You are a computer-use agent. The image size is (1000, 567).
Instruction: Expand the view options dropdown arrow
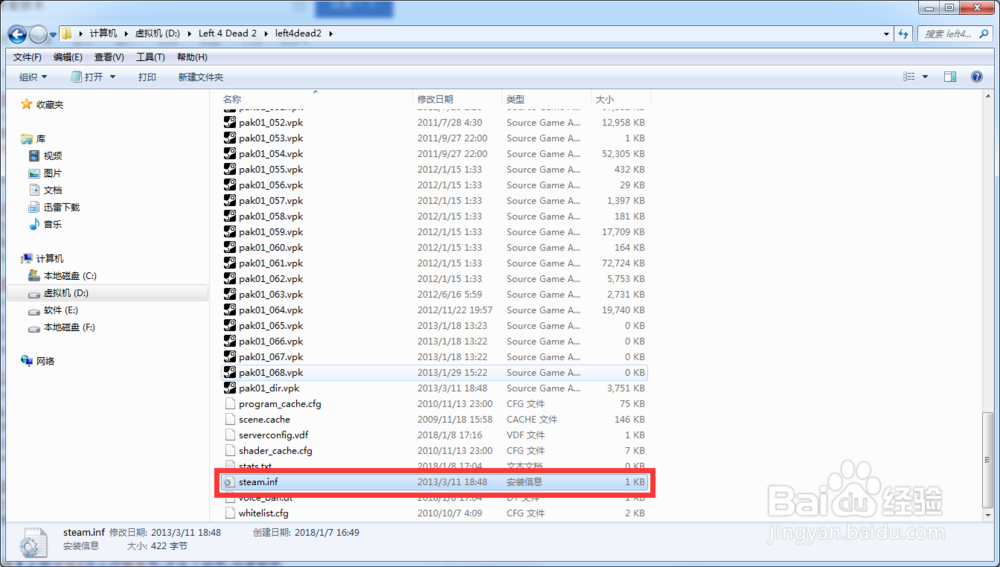925,77
